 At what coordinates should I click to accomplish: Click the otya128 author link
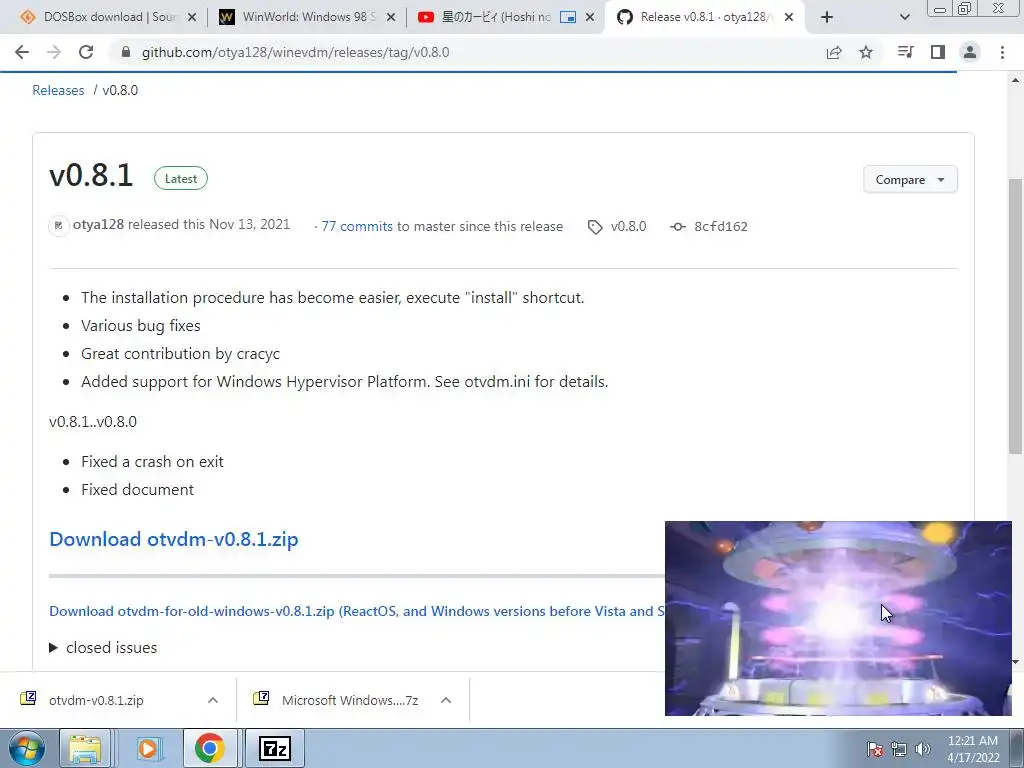[x=98, y=225]
